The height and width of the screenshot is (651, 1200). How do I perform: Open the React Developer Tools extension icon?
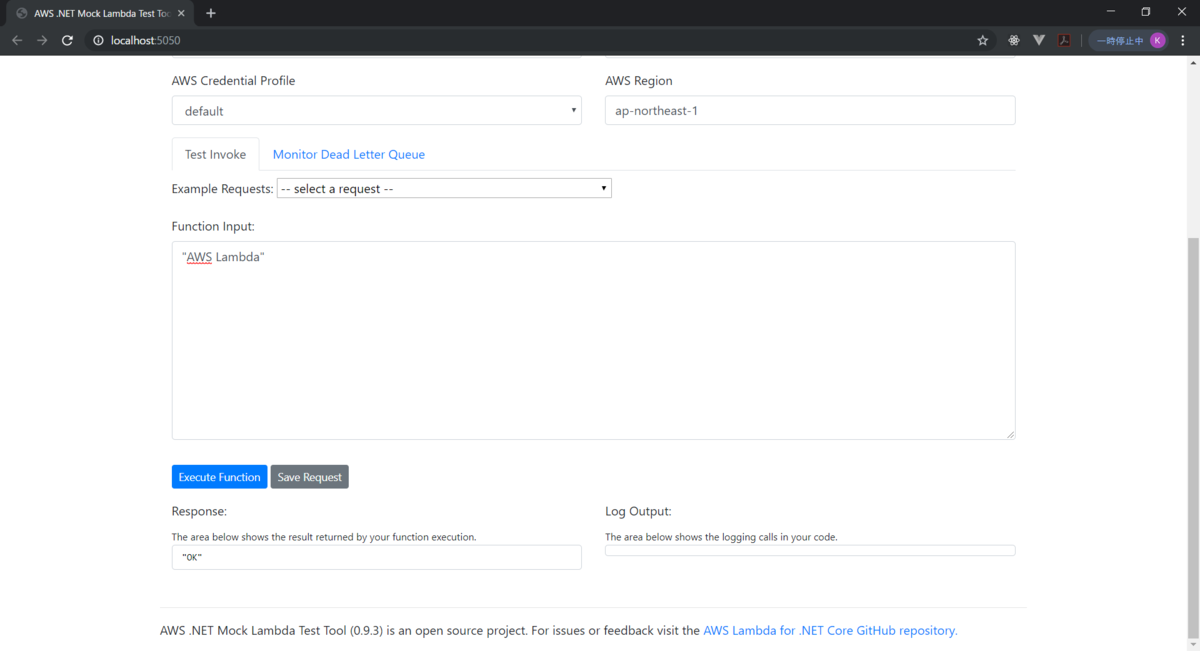tap(1014, 40)
